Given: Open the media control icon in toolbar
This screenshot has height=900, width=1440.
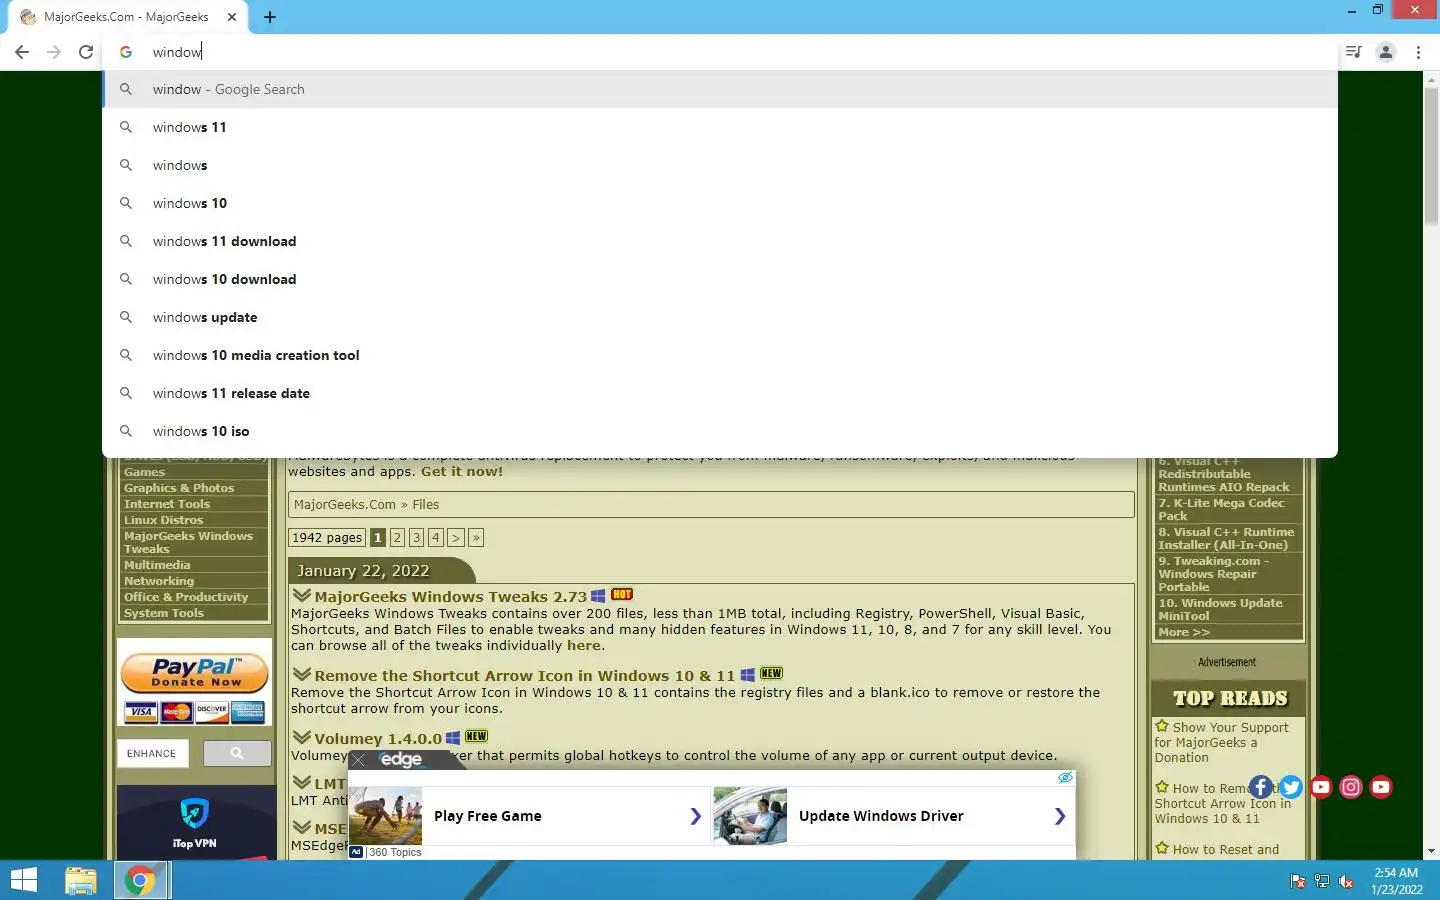Looking at the screenshot, I should (x=1353, y=52).
